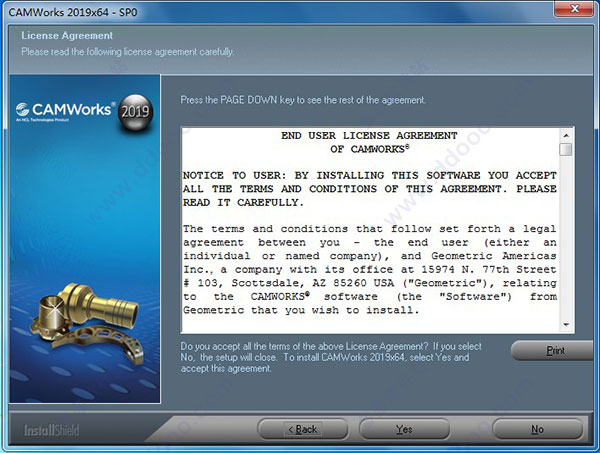600x453 pixels.
Task: Click the 'NOTICE TO USER' paragraph
Action: pyautogui.click(x=370, y=189)
